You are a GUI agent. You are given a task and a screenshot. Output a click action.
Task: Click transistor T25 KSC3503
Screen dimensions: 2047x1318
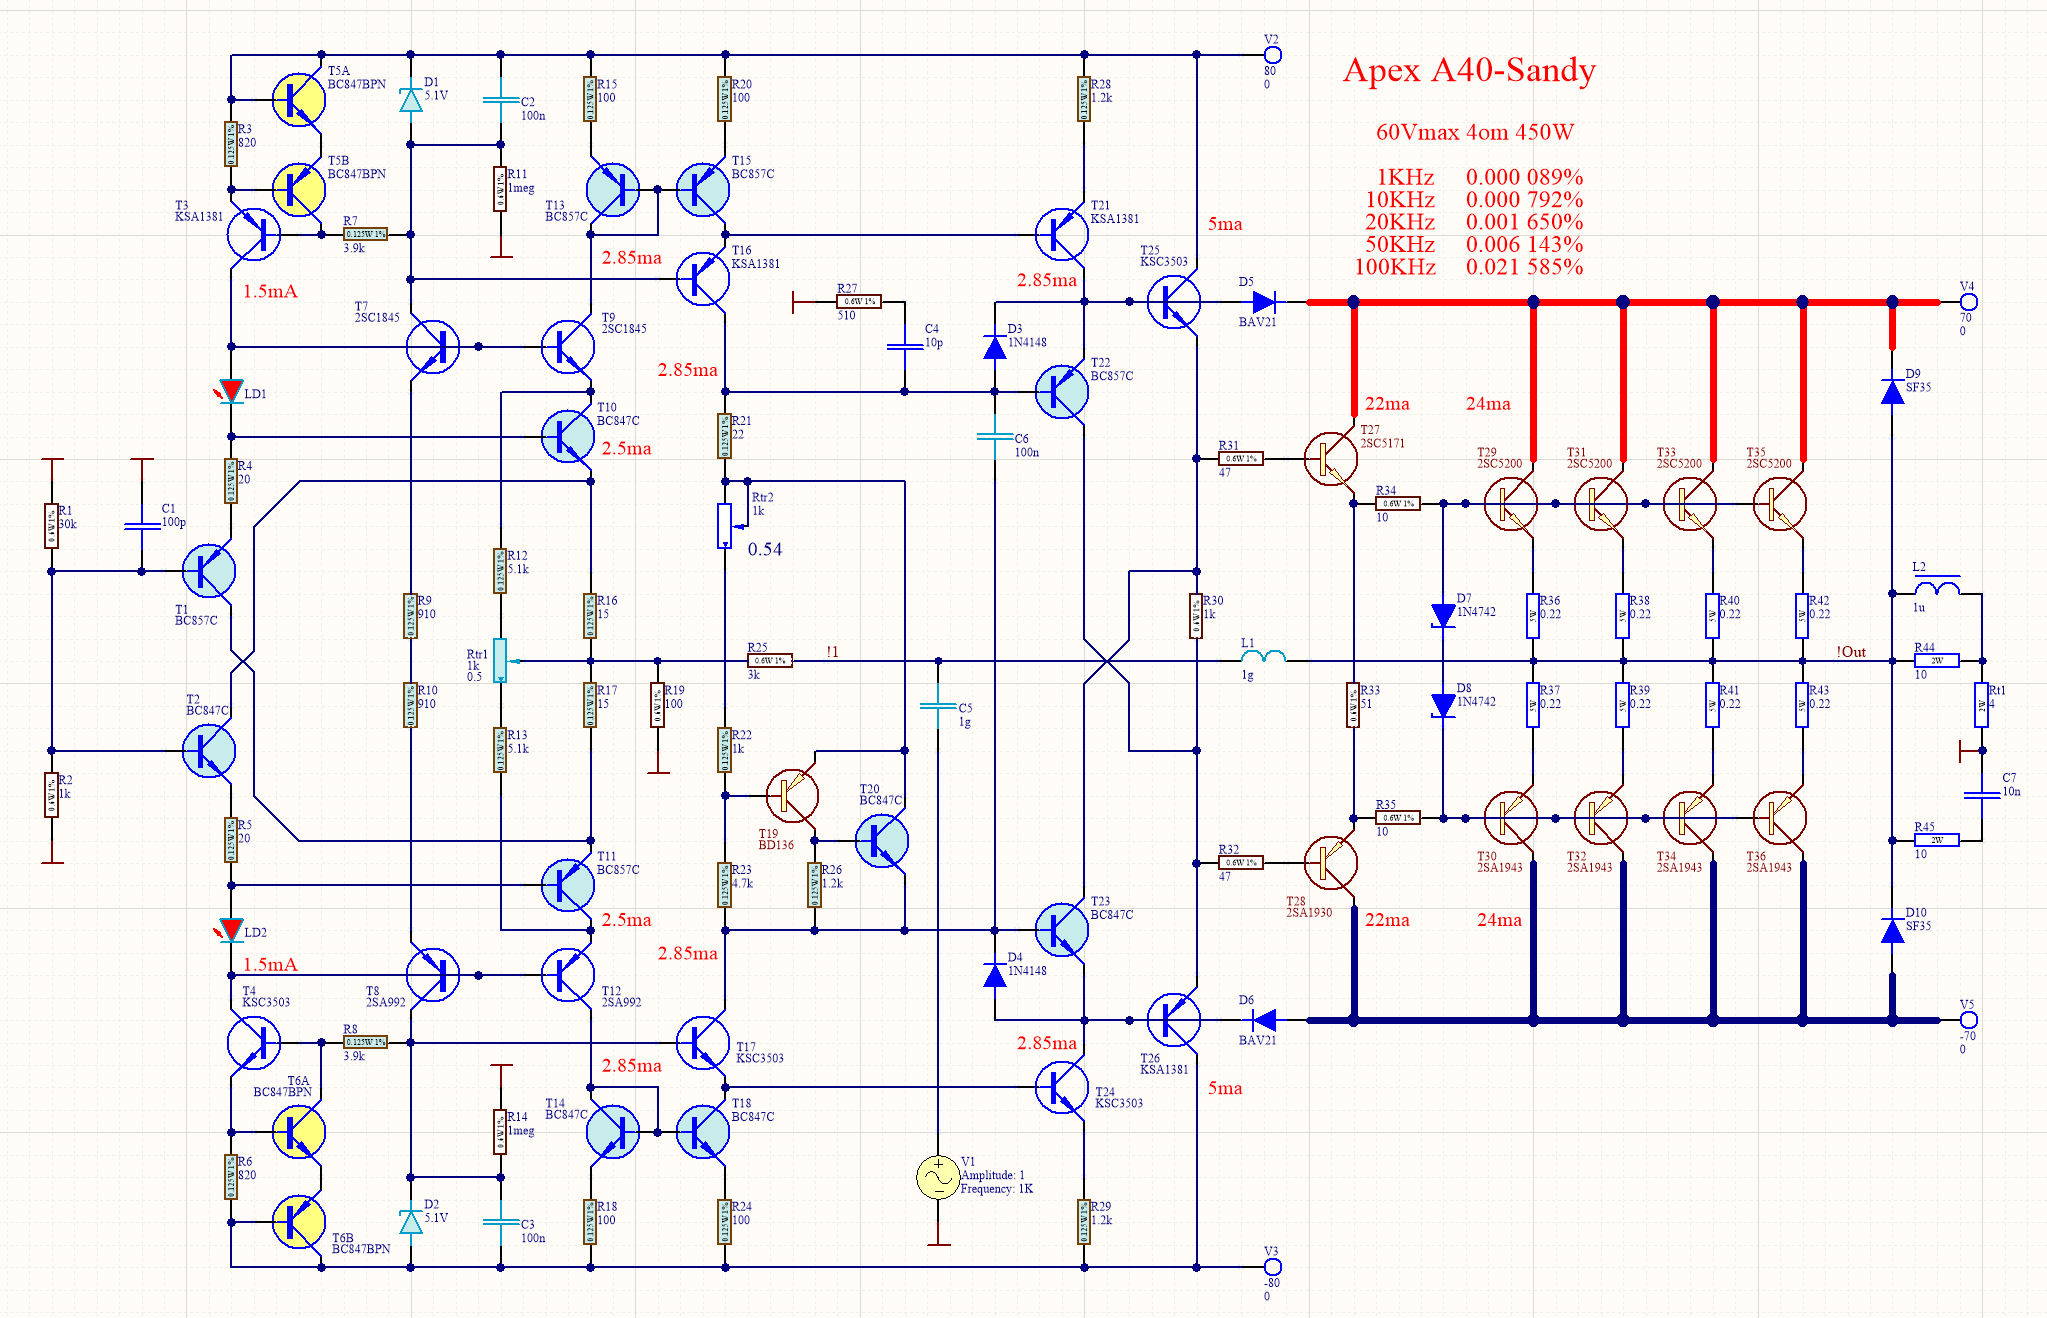click(1173, 301)
